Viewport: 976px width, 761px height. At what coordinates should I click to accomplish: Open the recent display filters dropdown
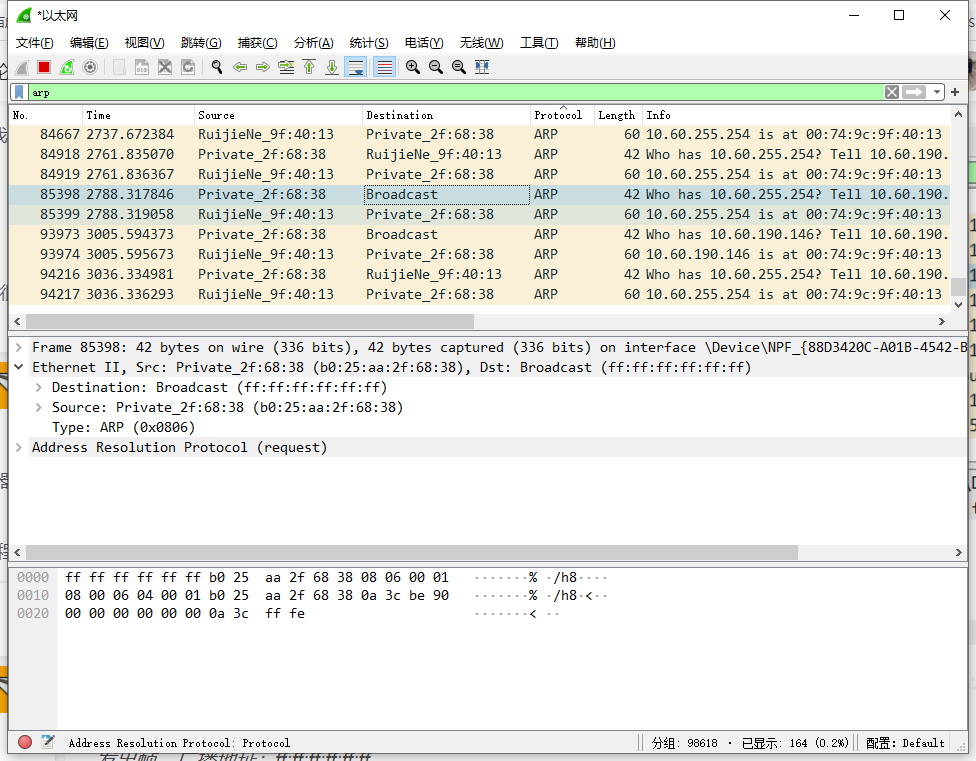937,92
